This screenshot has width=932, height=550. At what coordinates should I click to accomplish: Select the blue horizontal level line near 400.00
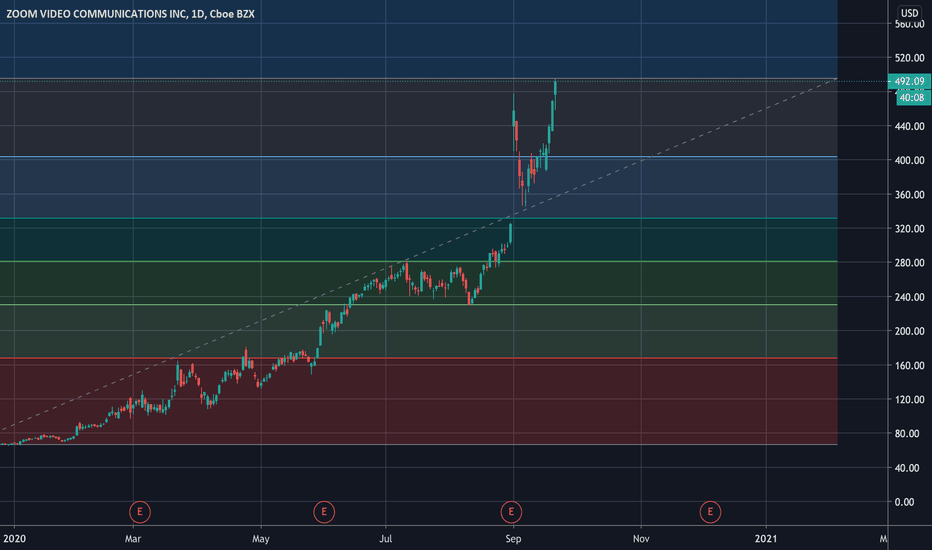coord(418,157)
